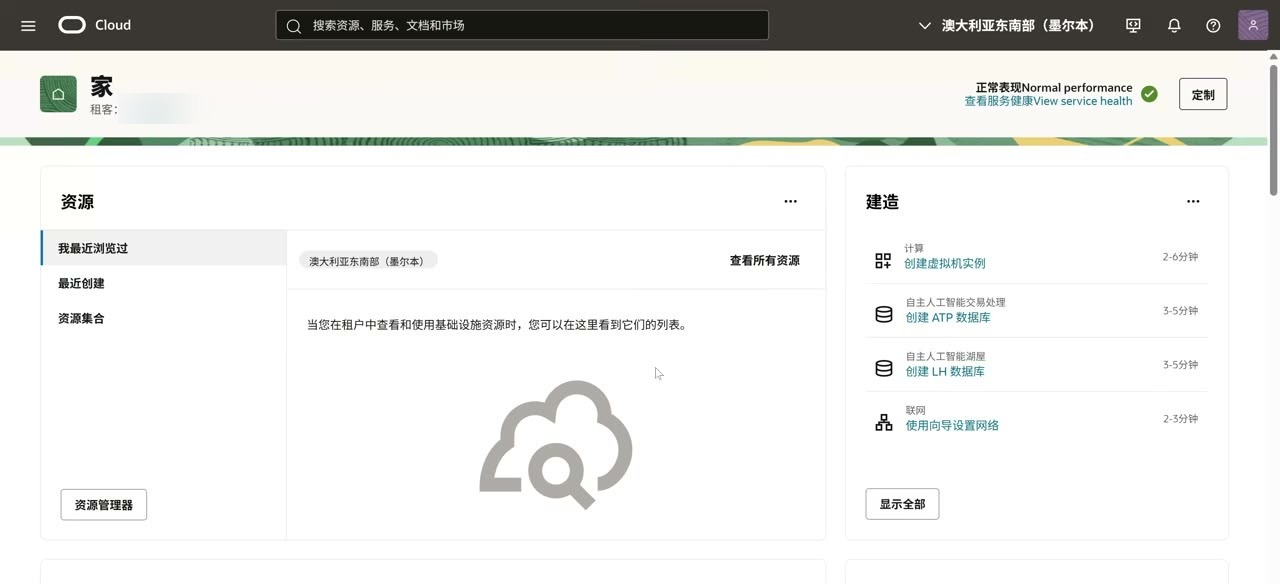Expand the region selector 澳大利亚东南部（墨尔本）
Viewport: 1280px width, 584px height.
(x=1007, y=25)
